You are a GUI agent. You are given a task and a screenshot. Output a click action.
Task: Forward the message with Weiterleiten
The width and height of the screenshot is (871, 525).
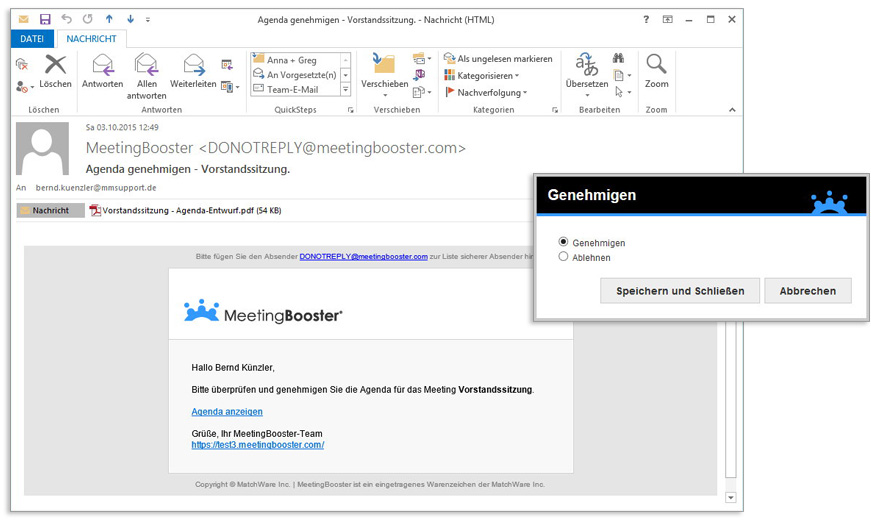[193, 71]
